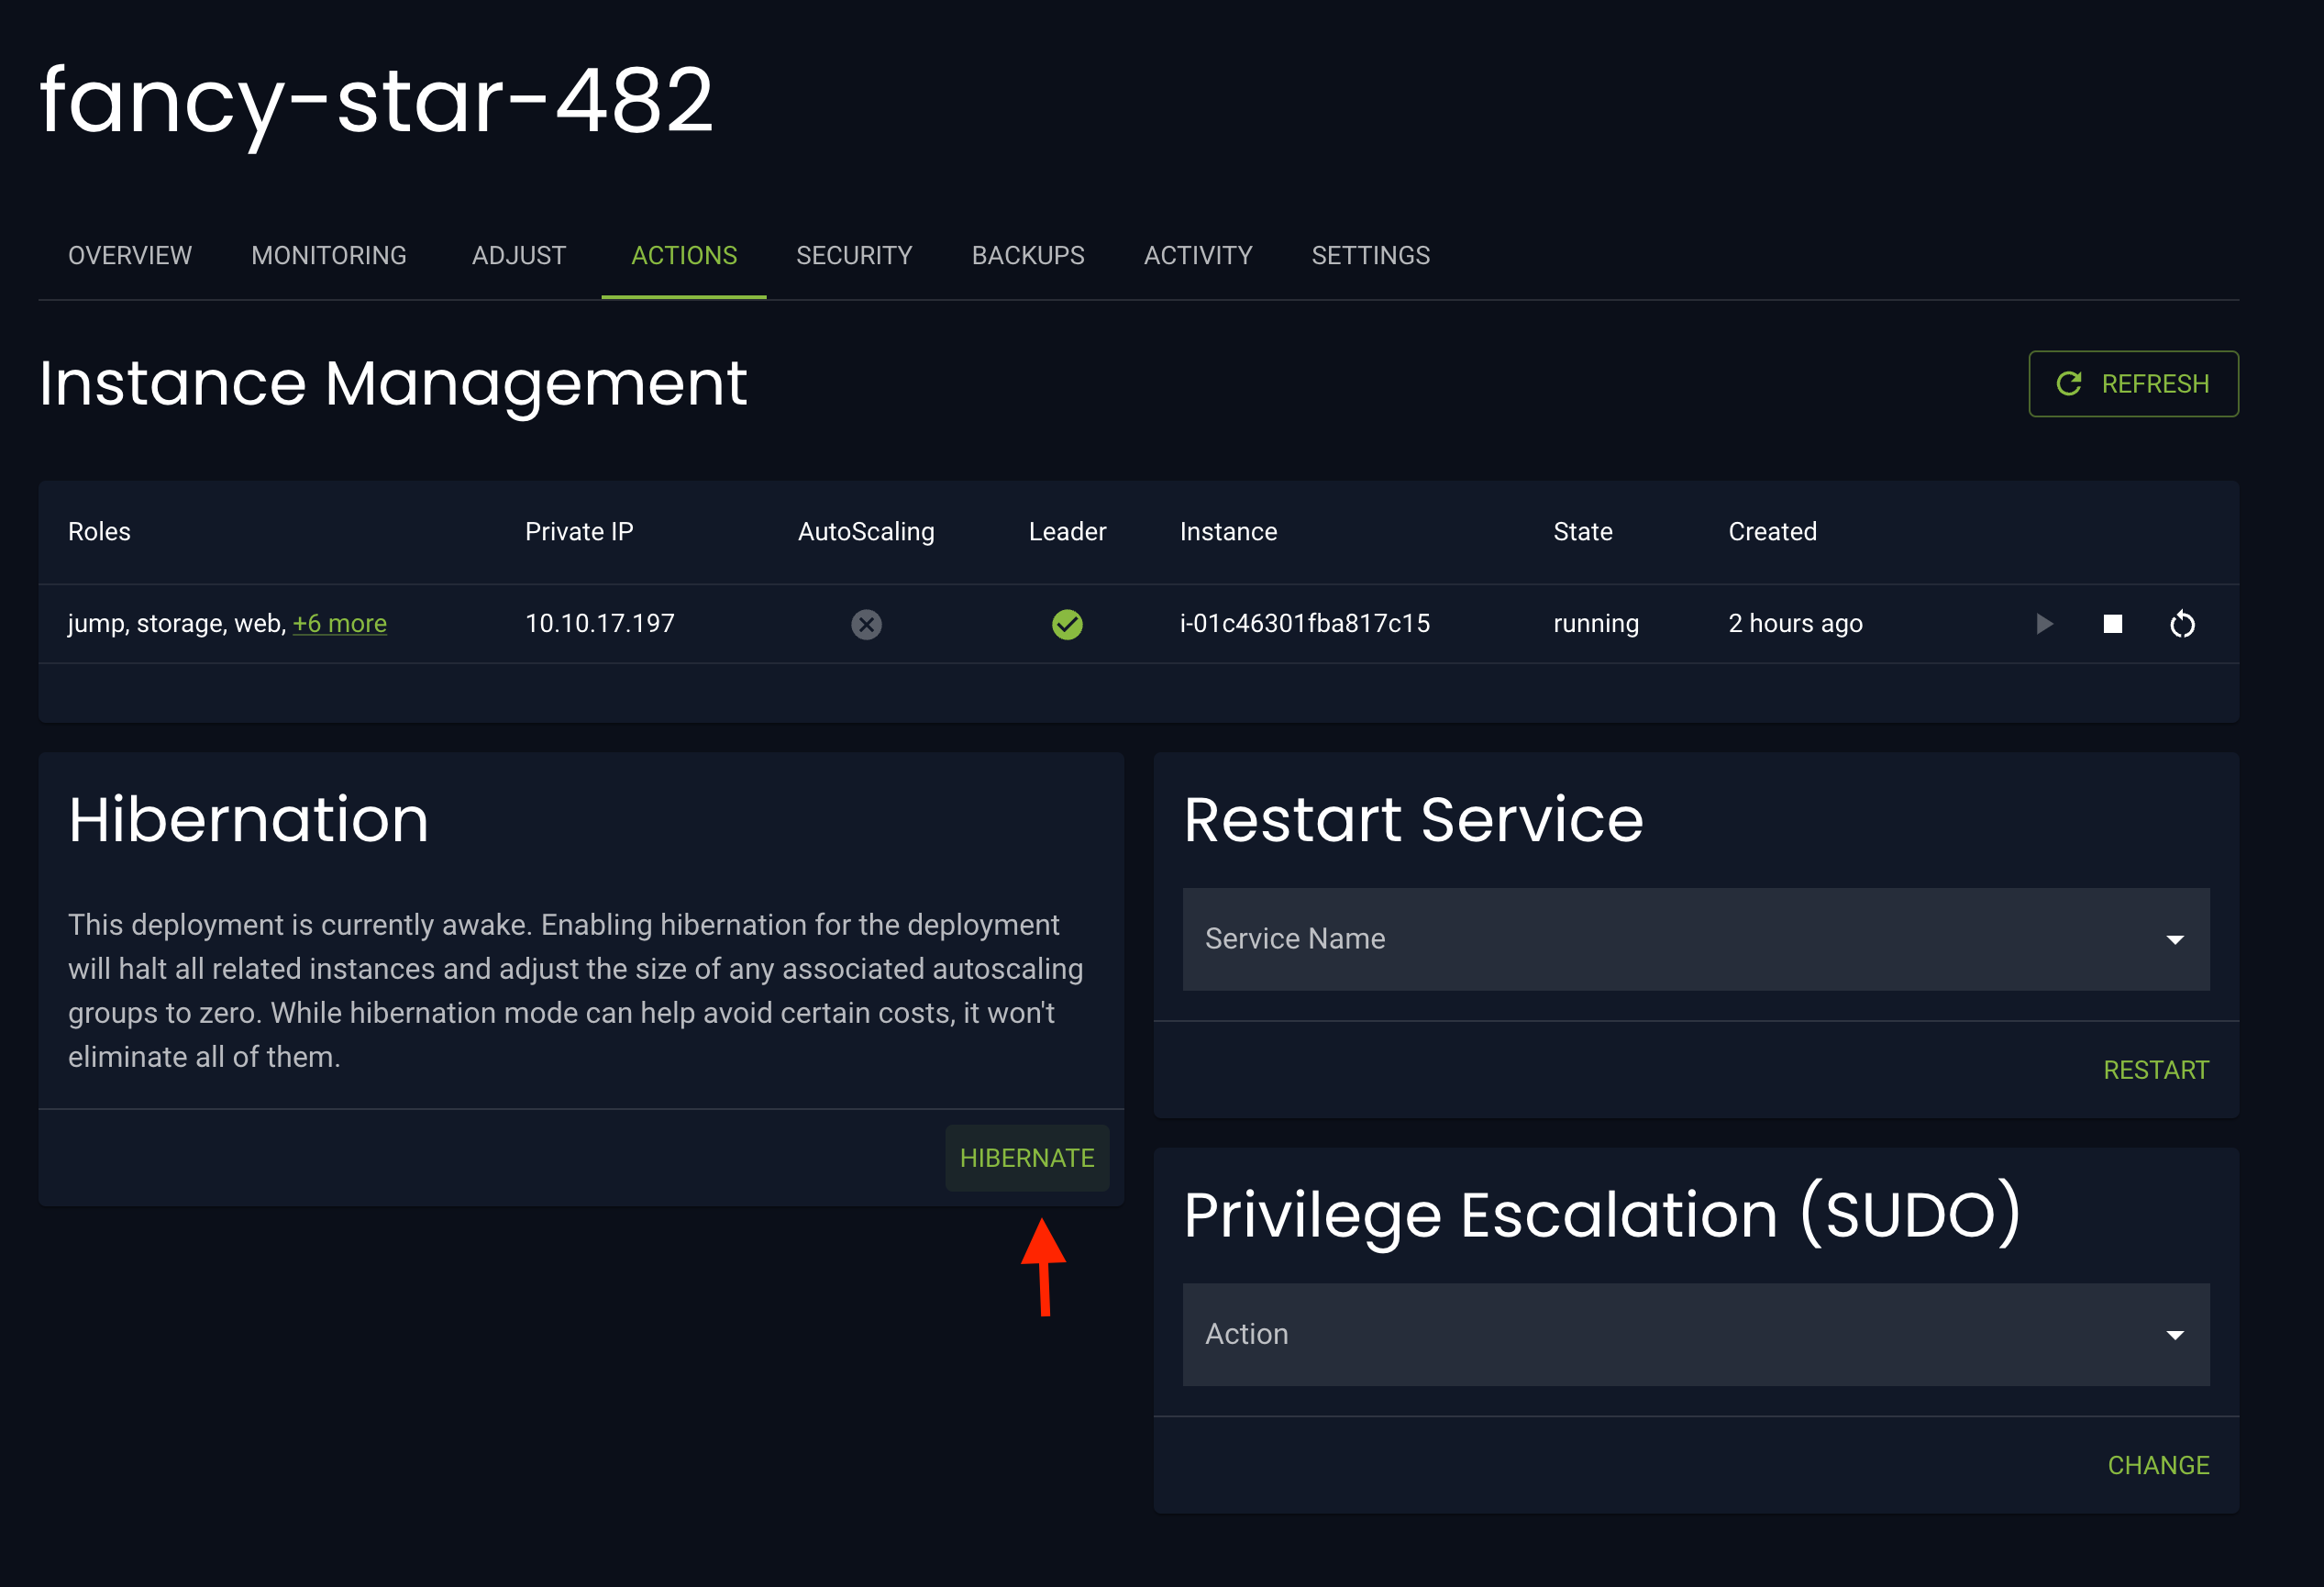This screenshot has width=2324, height=1587.
Task: Click the start instance play icon
Action: 2044,624
